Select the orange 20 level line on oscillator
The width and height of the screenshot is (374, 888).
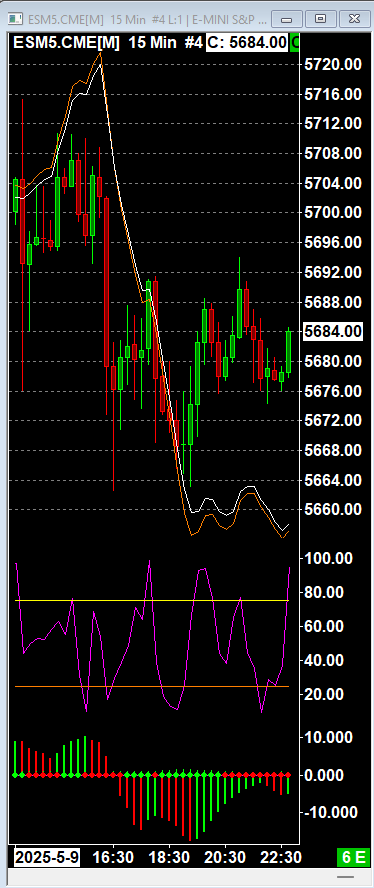[x=152, y=686]
